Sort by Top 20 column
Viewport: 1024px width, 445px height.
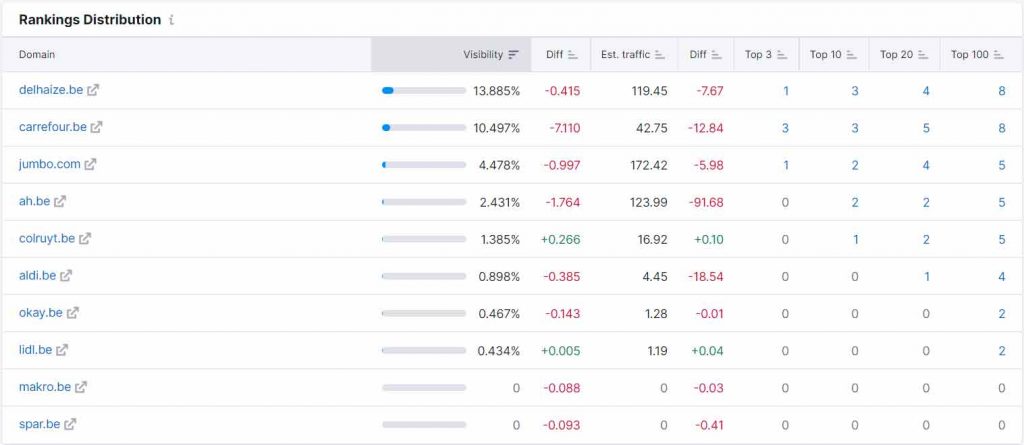point(923,55)
